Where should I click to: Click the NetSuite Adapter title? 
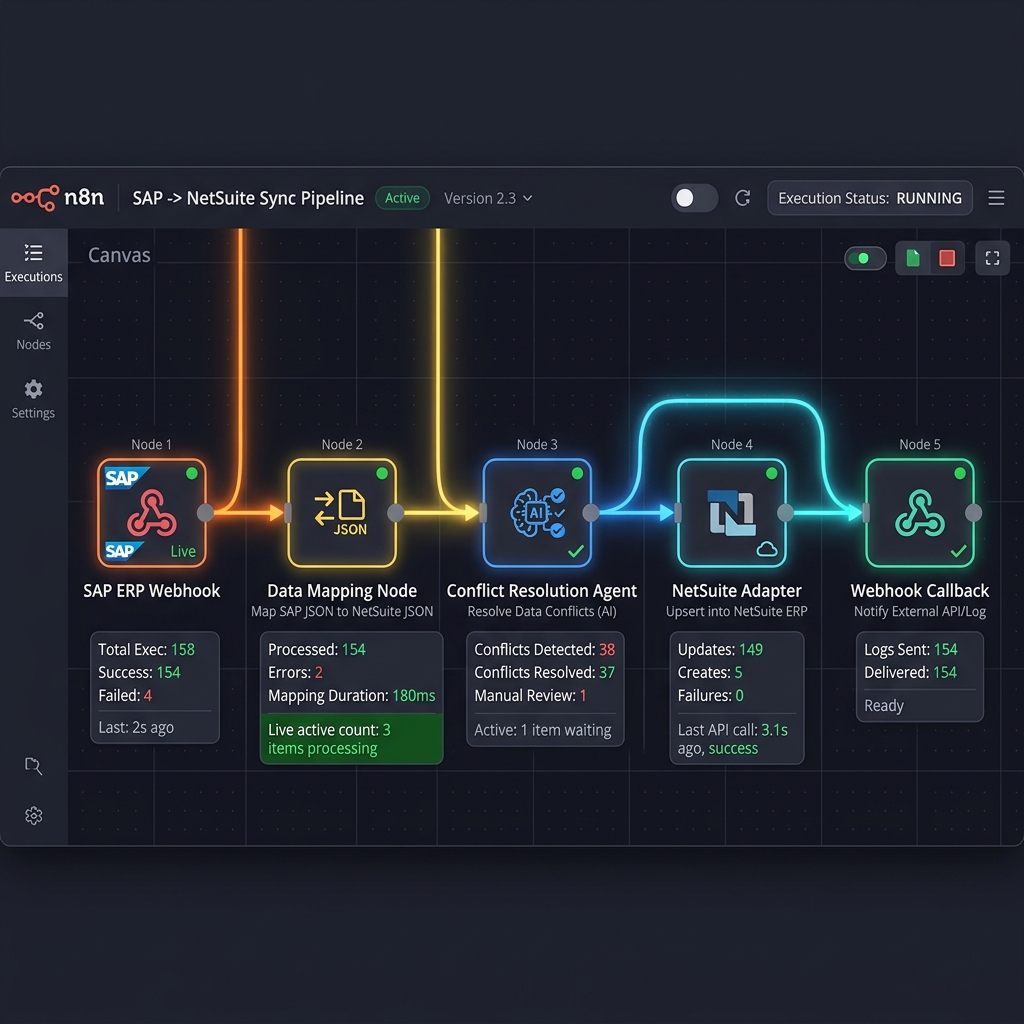(x=737, y=590)
